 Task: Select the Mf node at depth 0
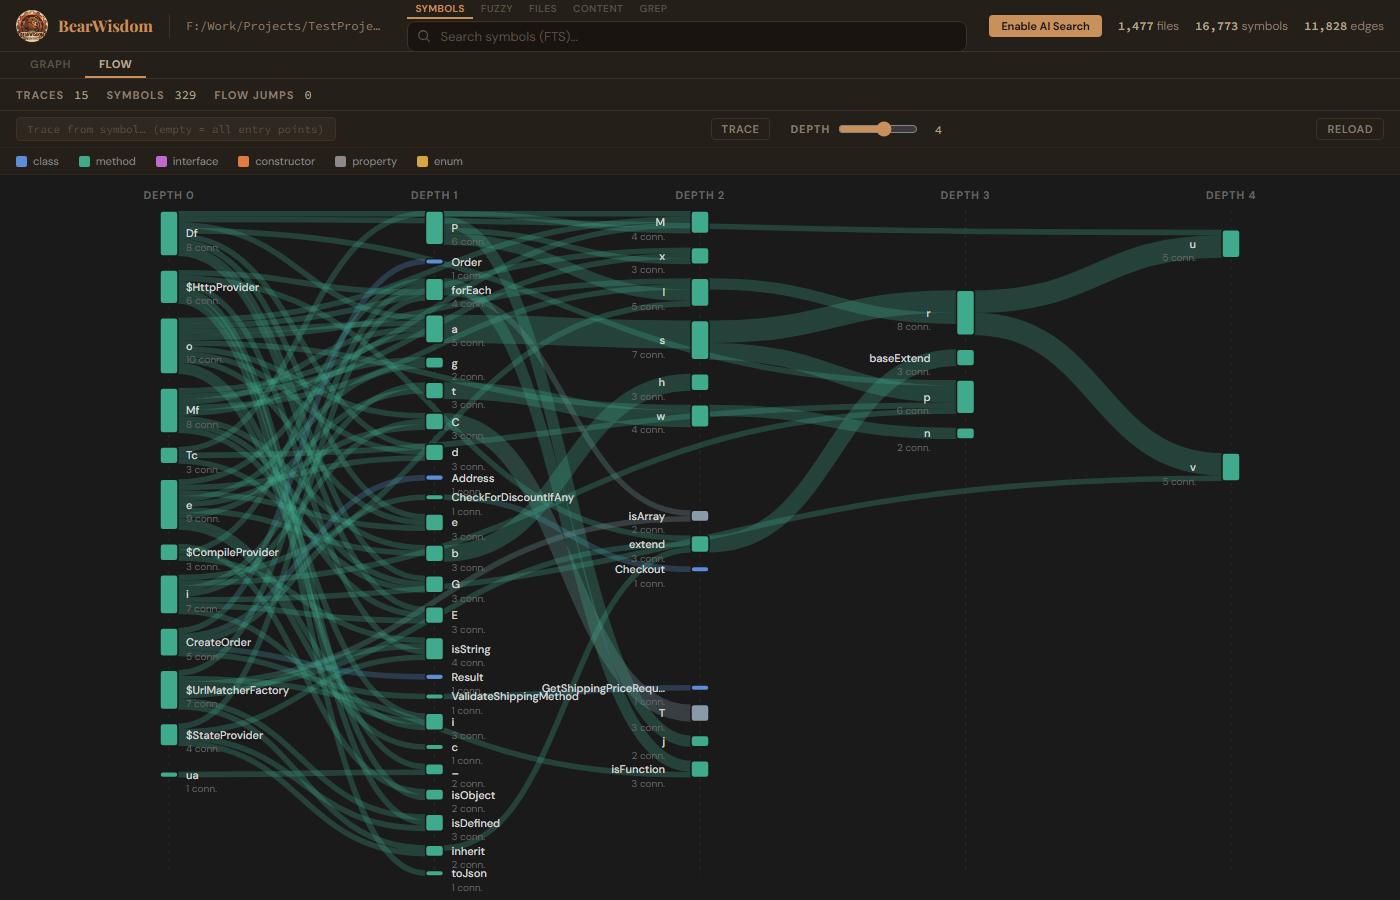[x=169, y=410]
